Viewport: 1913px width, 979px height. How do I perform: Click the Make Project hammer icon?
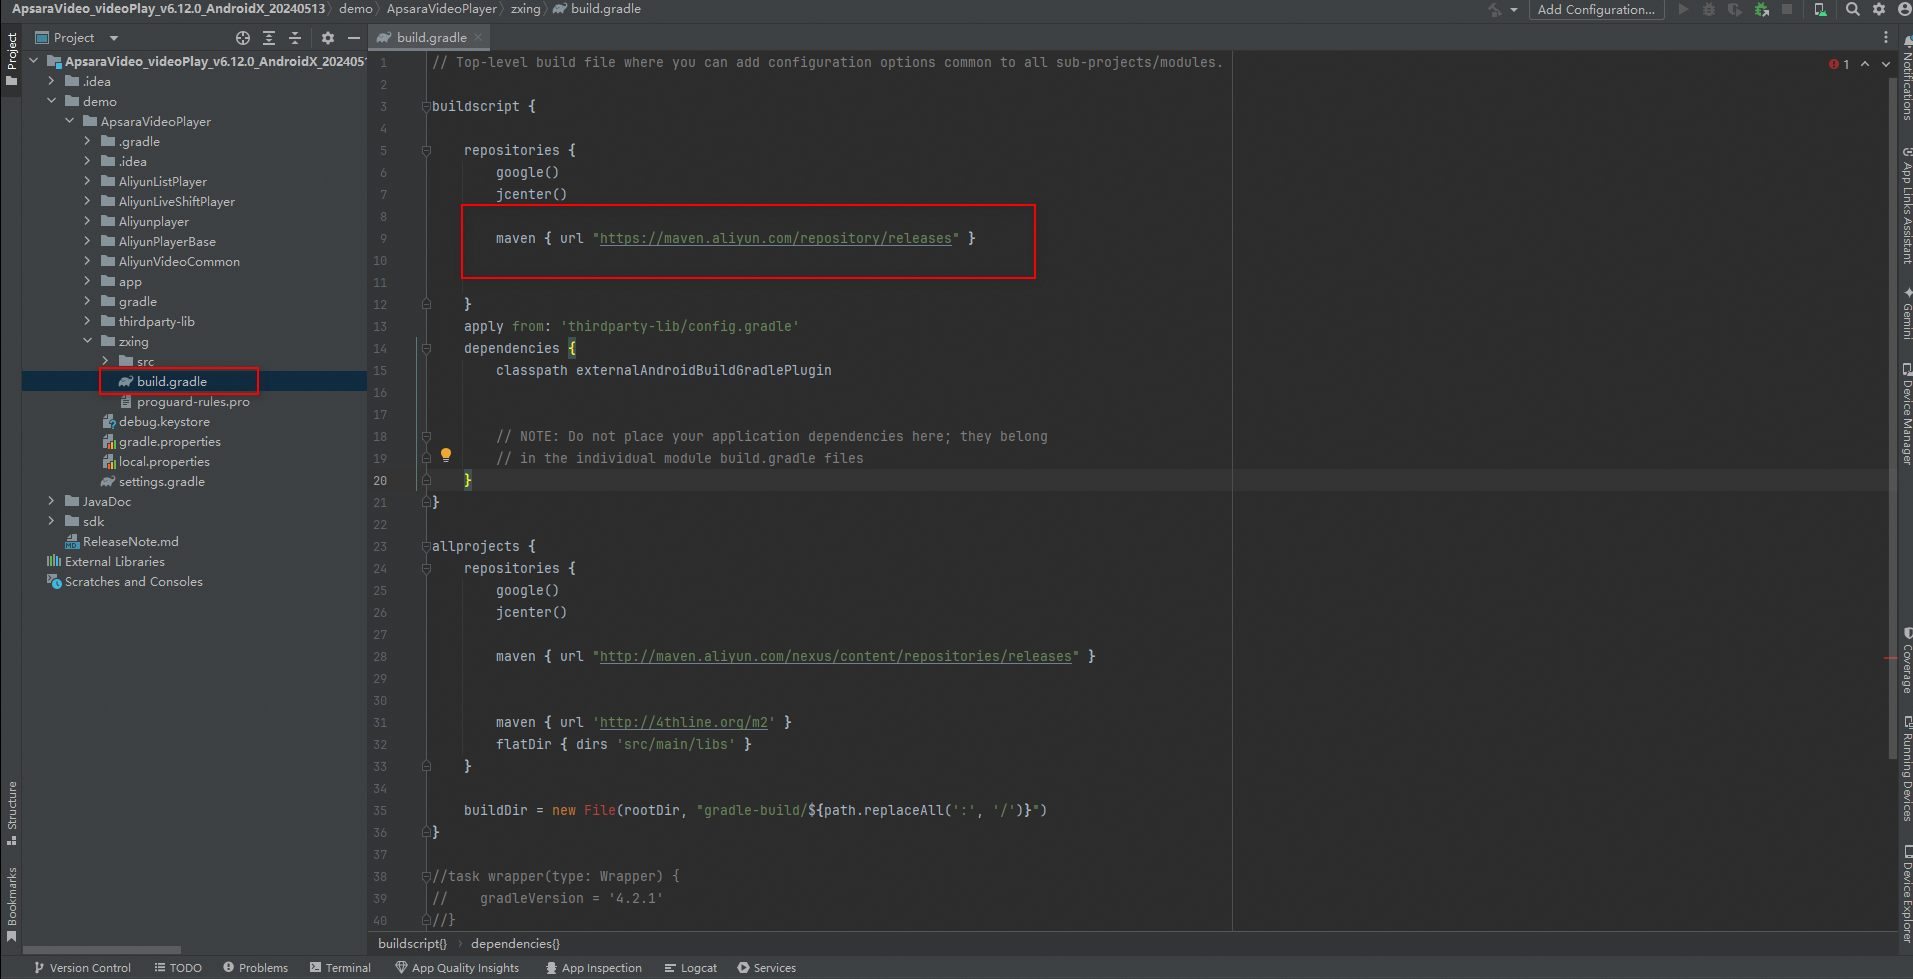pyautogui.click(x=1495, y=10)
